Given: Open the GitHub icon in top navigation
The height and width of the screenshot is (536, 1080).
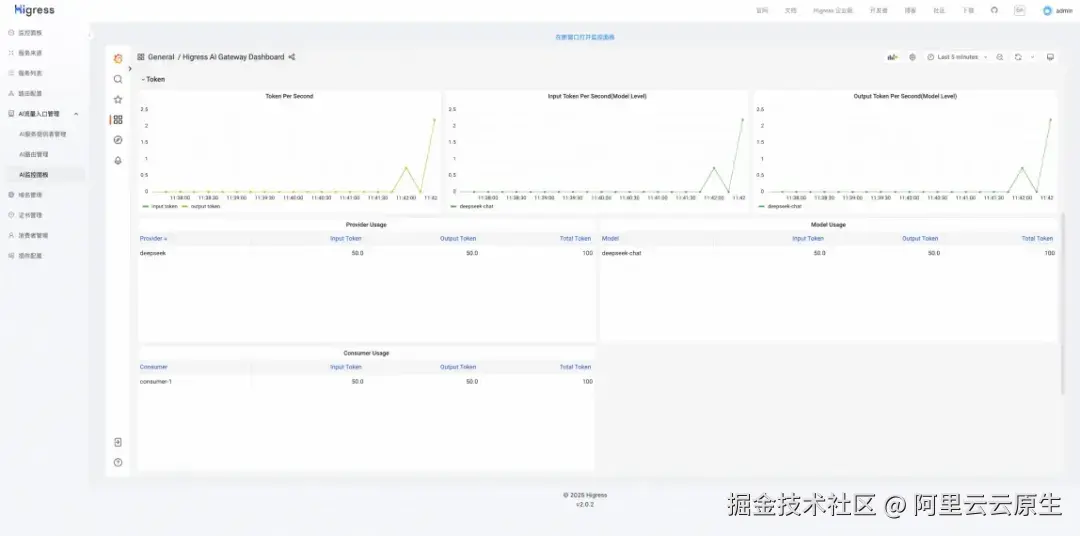Looking at the screenshot, I should tap(994, 10).
